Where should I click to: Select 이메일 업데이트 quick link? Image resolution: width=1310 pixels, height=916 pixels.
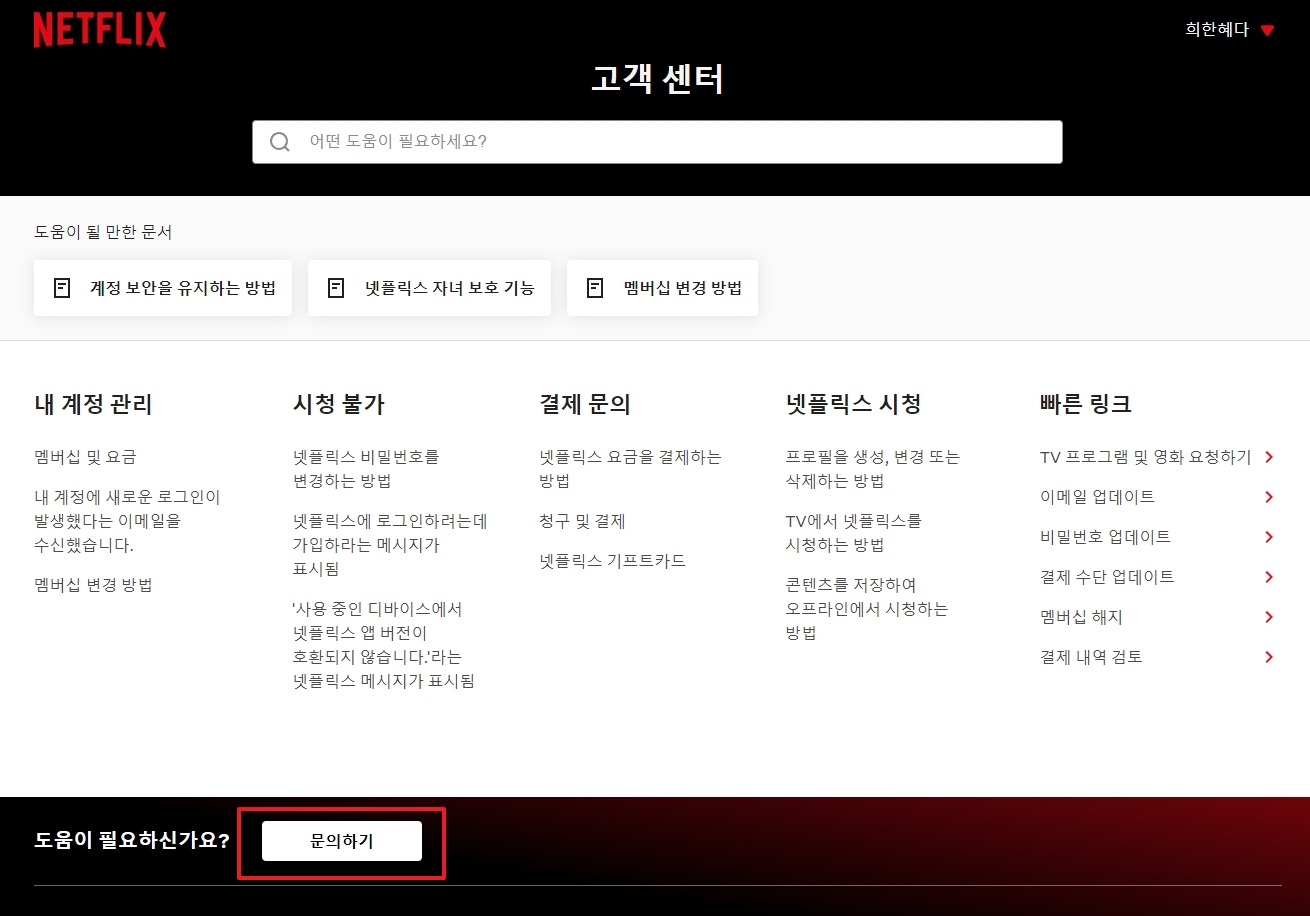point(1097,497)
